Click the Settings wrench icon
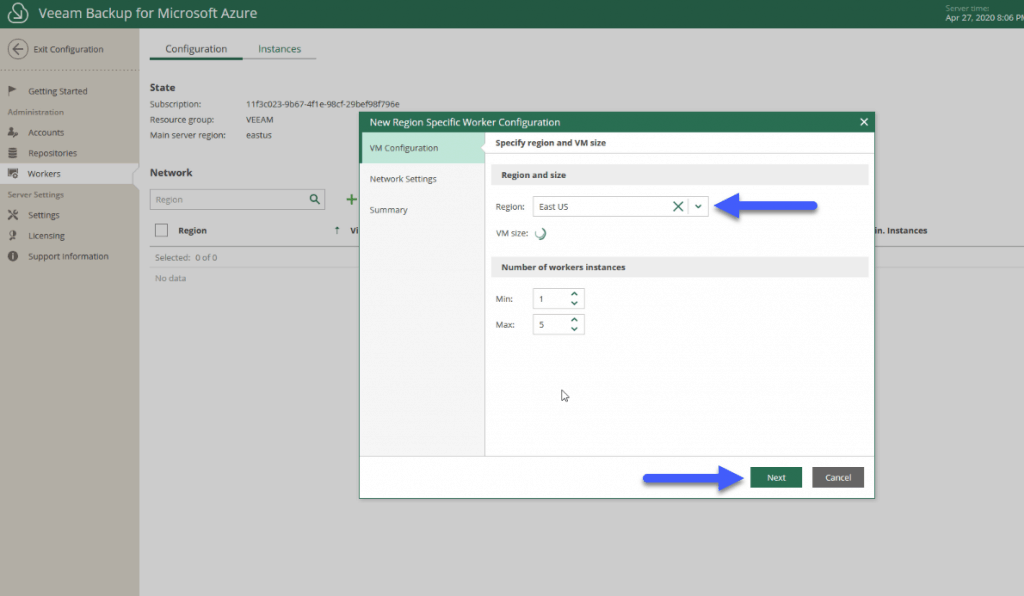 12,215
